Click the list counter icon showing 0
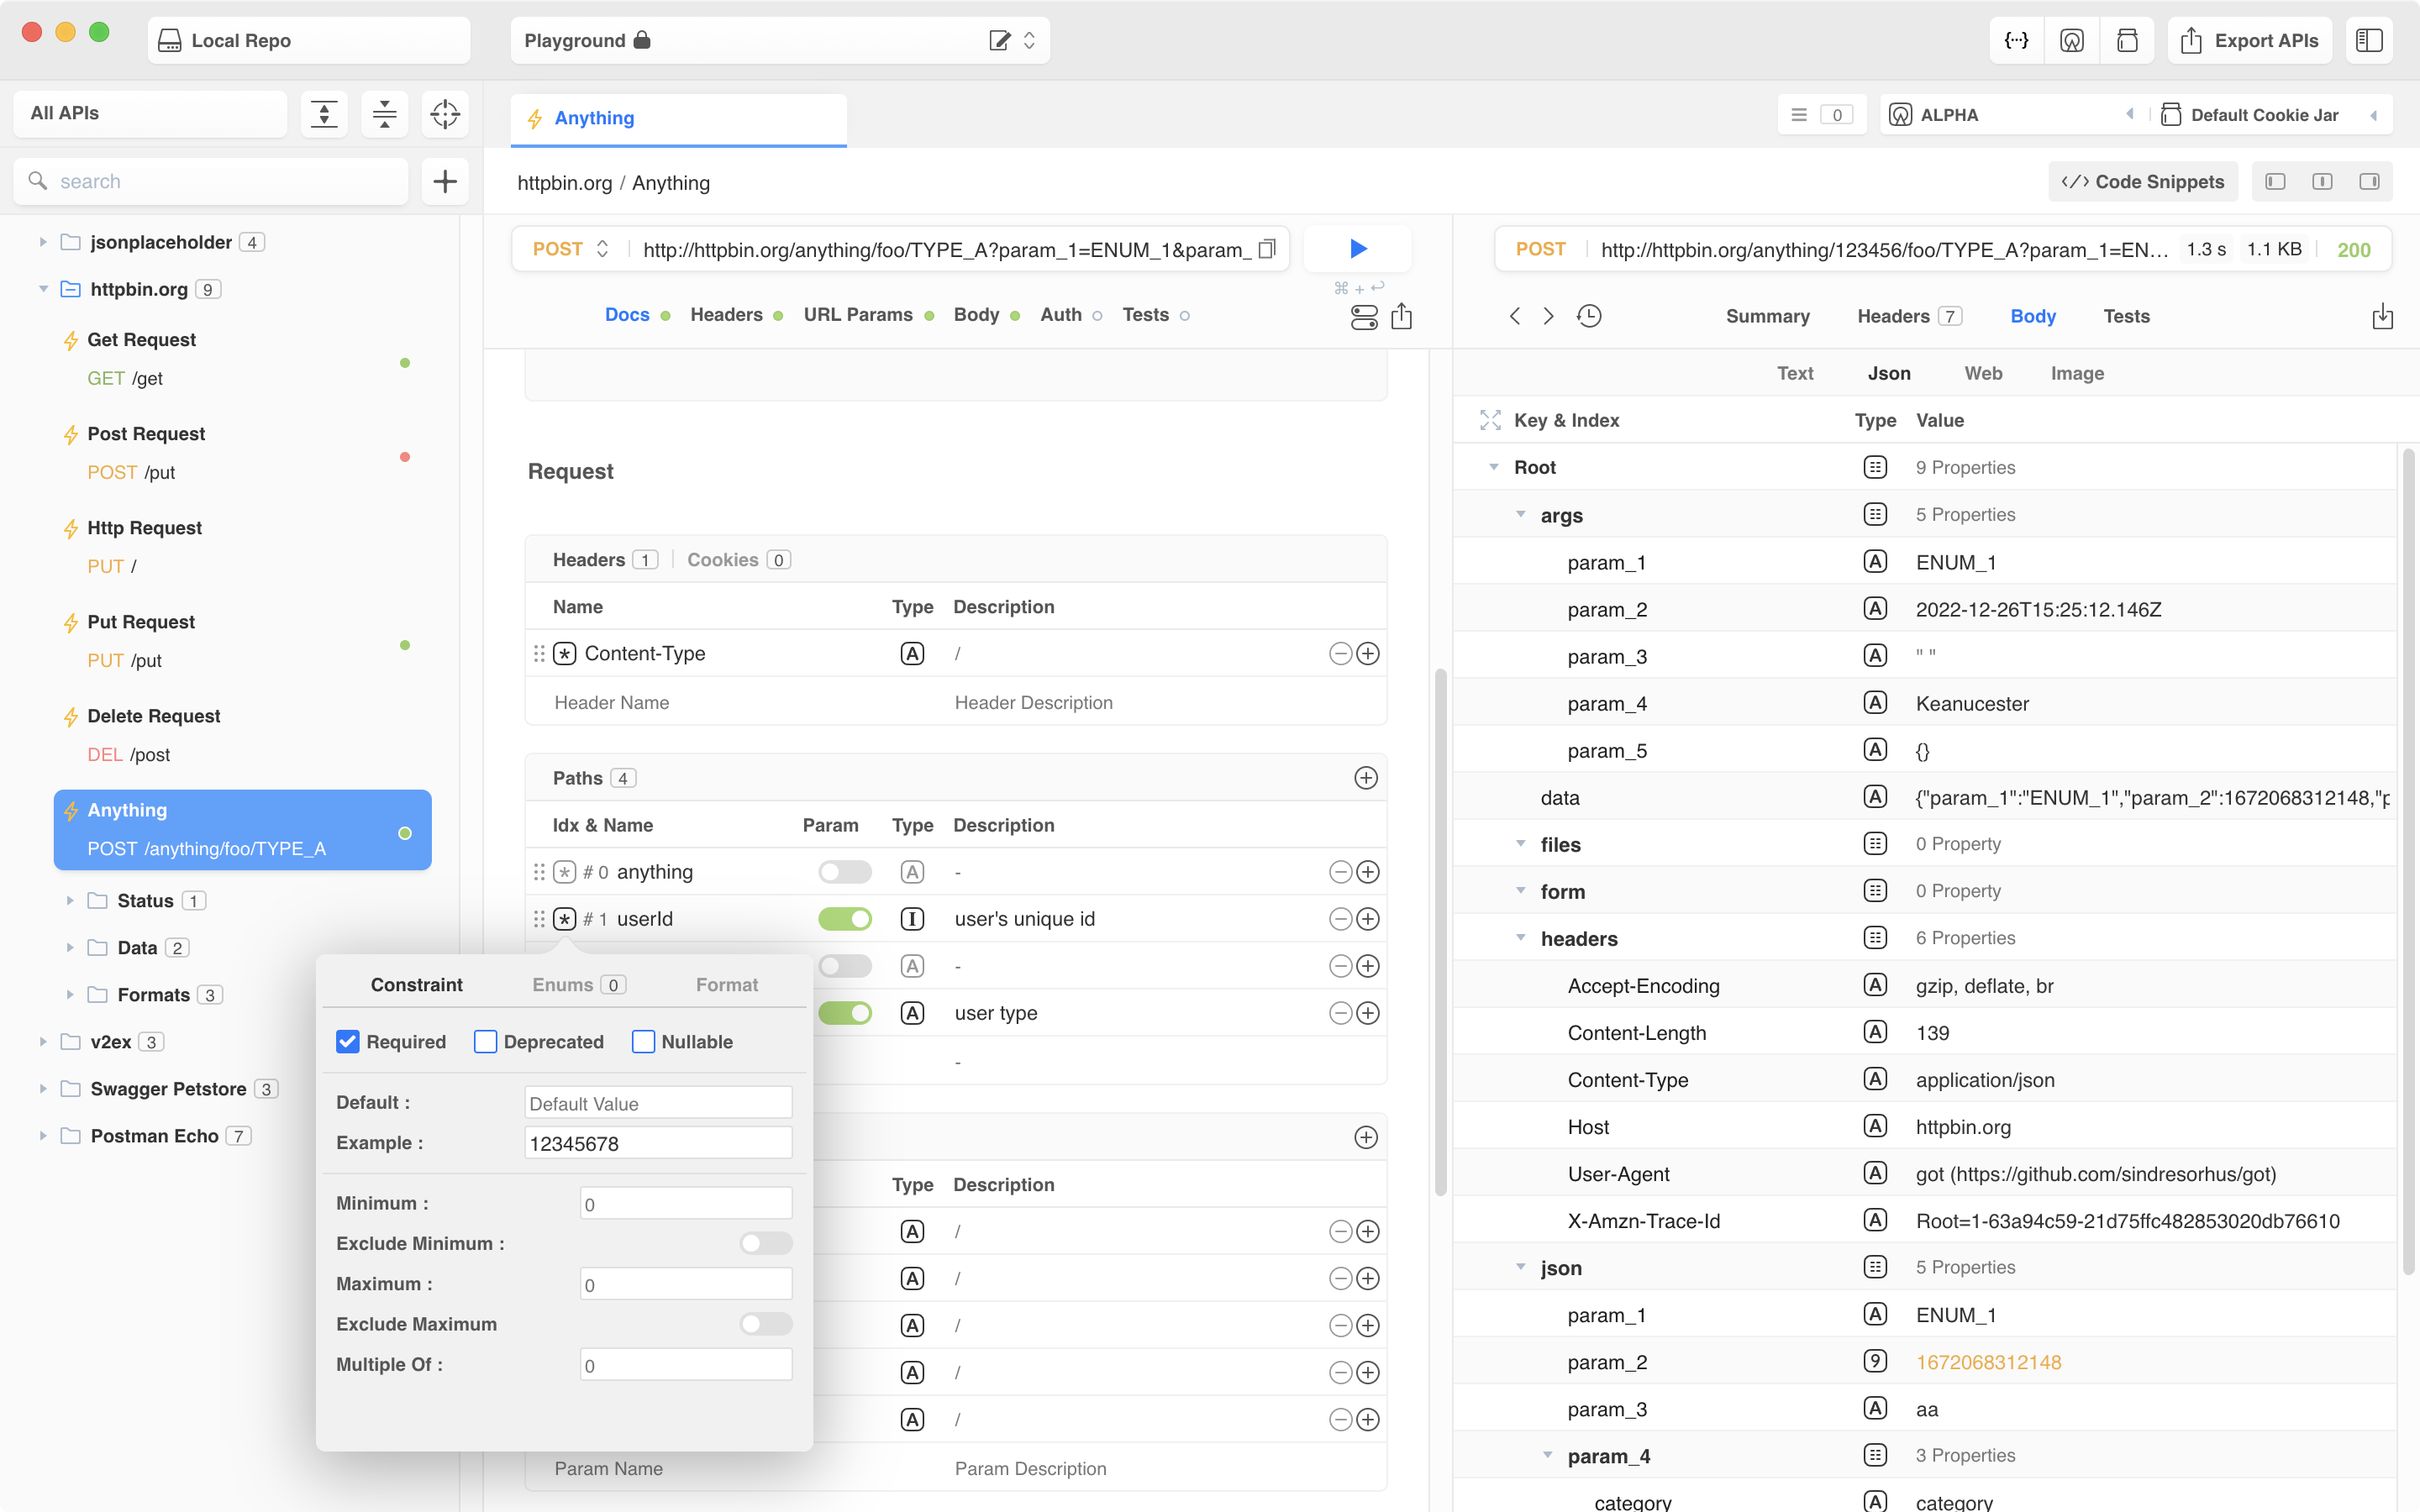Screen dimensions: 2420x1512 (1821, 114)
